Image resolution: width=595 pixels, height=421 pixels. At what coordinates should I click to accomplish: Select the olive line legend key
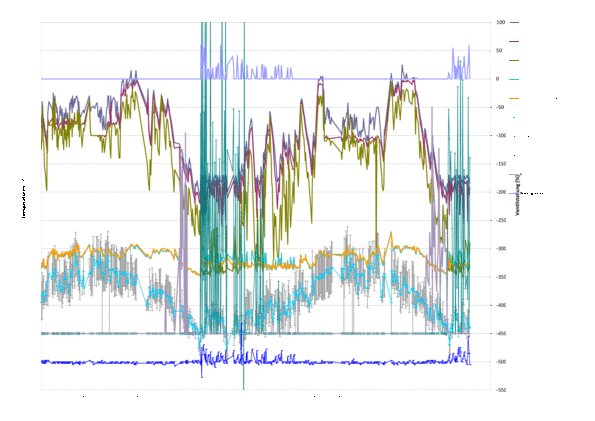point(514,60)
